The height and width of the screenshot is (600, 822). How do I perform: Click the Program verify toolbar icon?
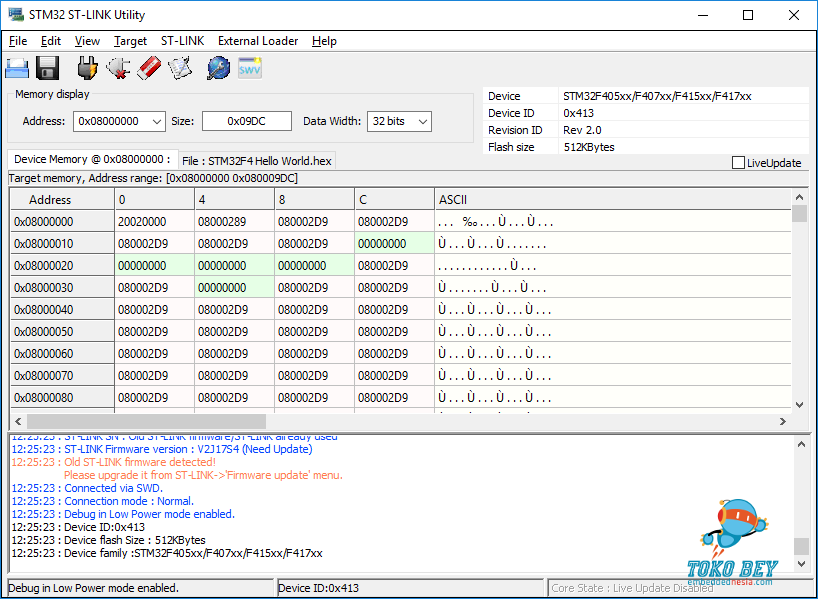(180, 68)
